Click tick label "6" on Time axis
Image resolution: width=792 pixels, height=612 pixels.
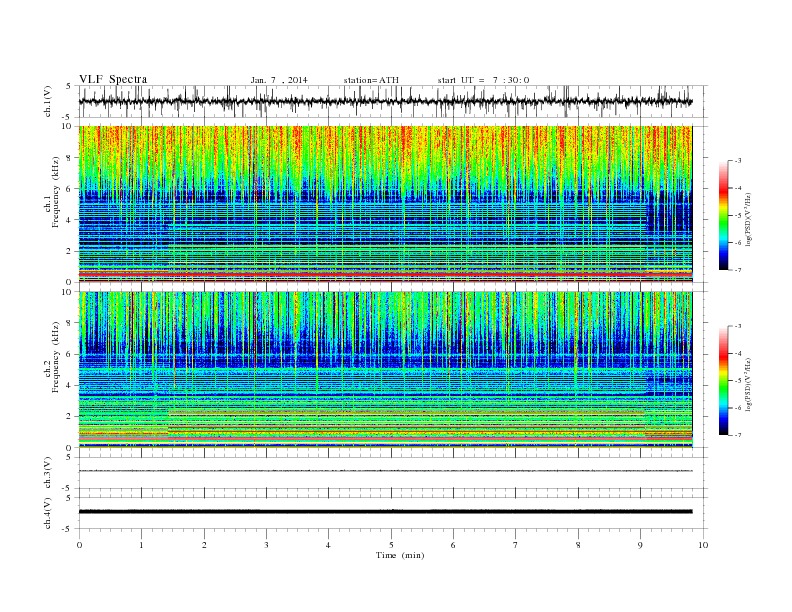(x=454, y=545)
